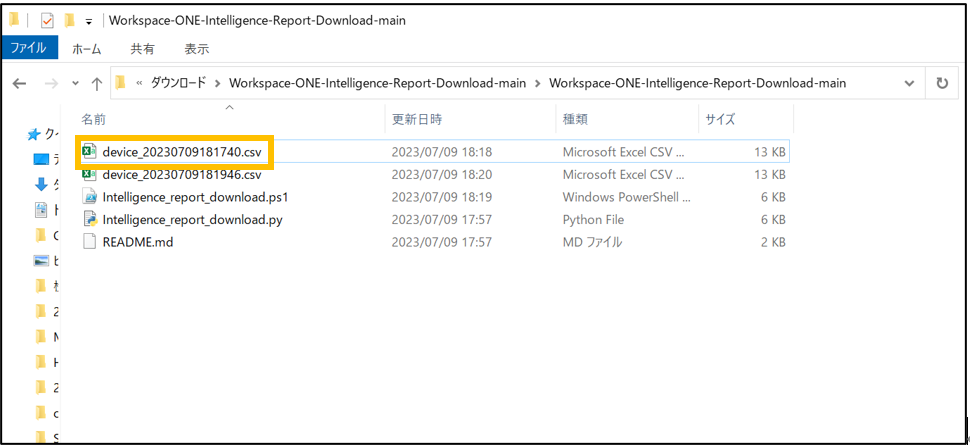Viewport: 970px width, 445px height.
Task: Click the date 2023/07/09 18:19
Action: point(442,197)
